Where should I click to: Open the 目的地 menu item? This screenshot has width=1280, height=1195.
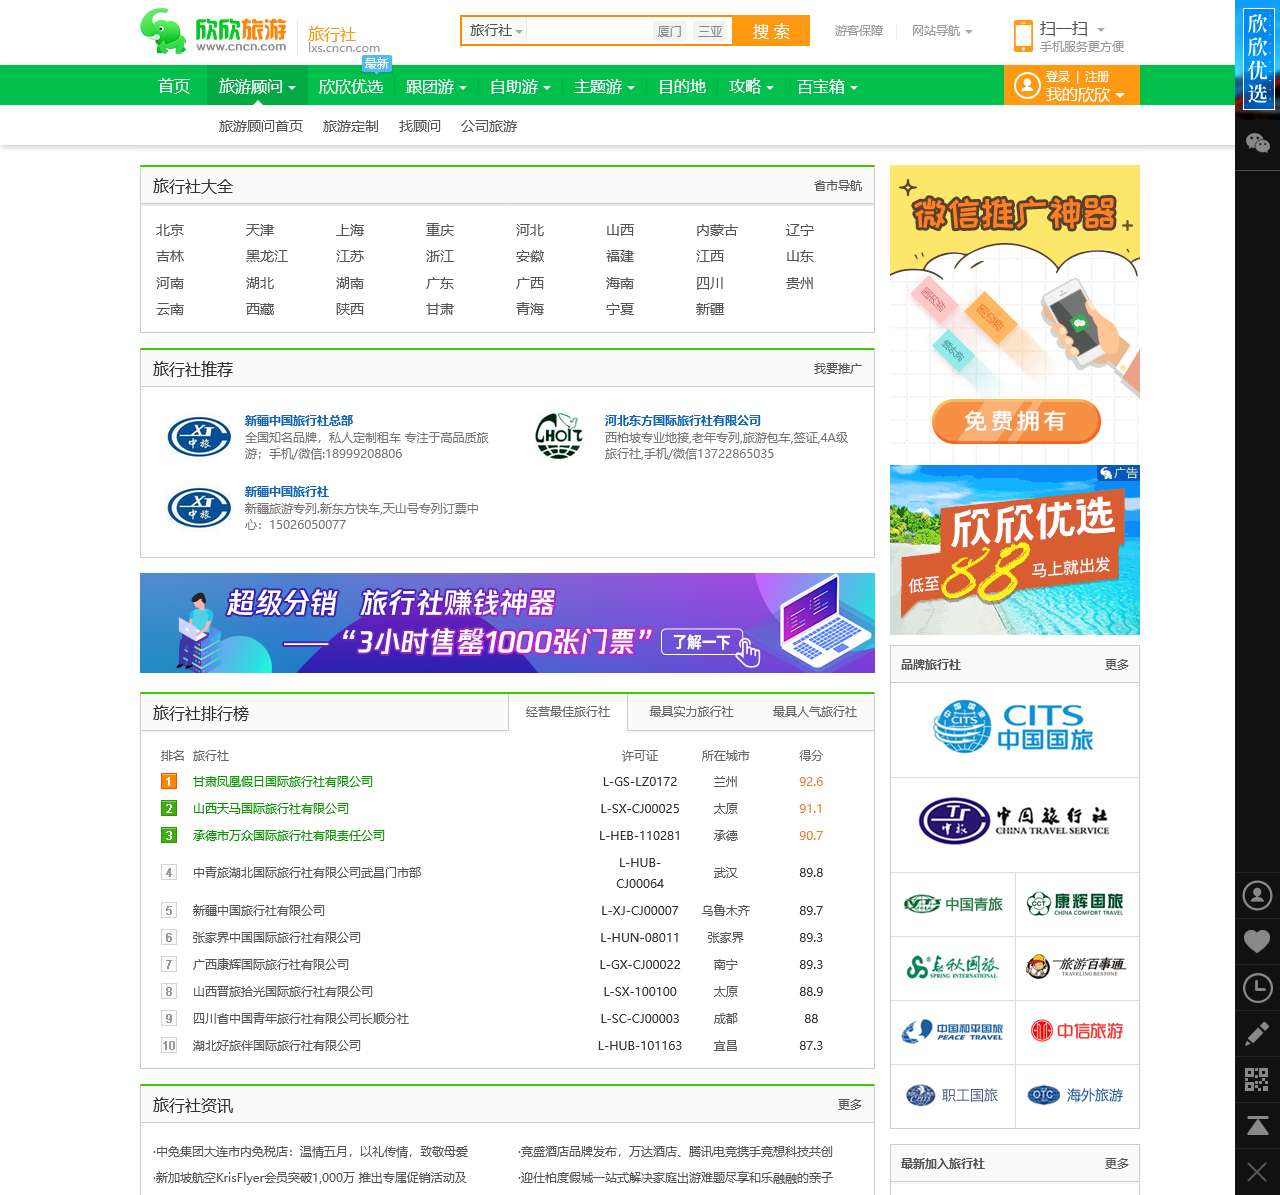click(681, 86)
